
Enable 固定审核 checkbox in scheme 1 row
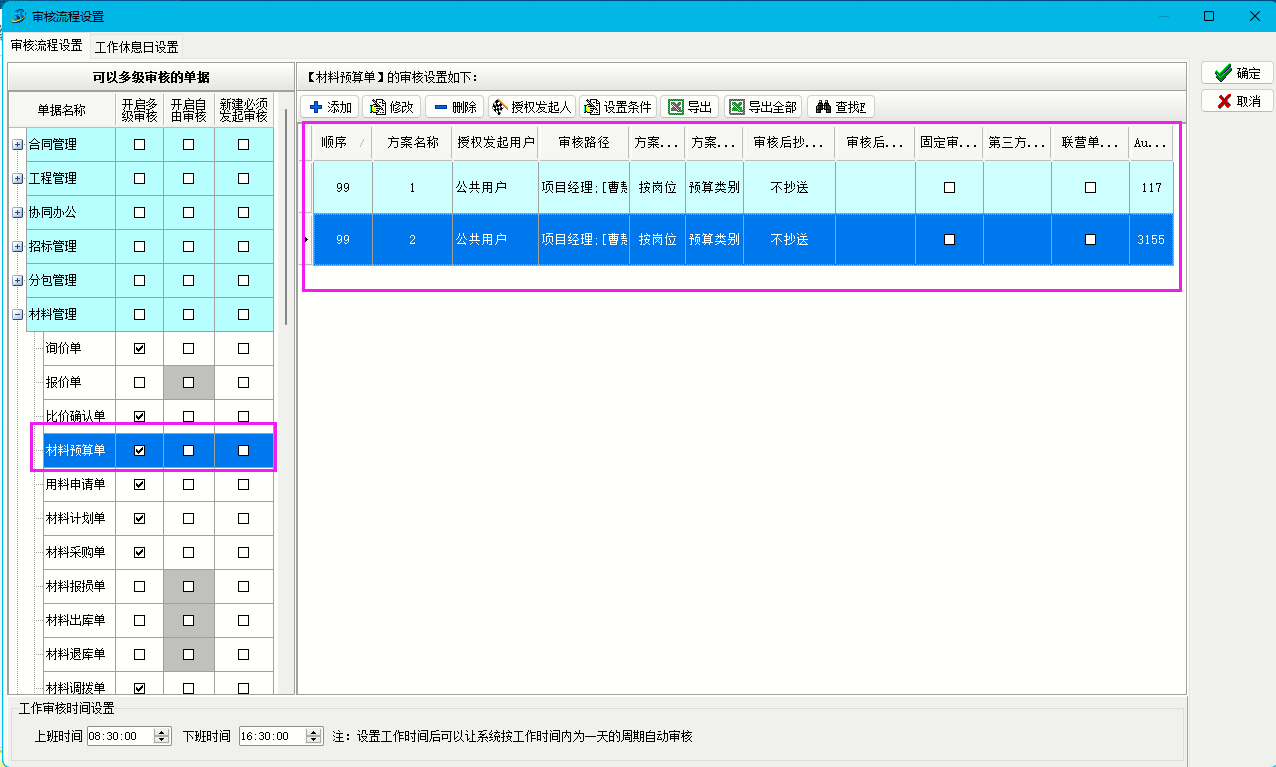click(x=949, y=187)
